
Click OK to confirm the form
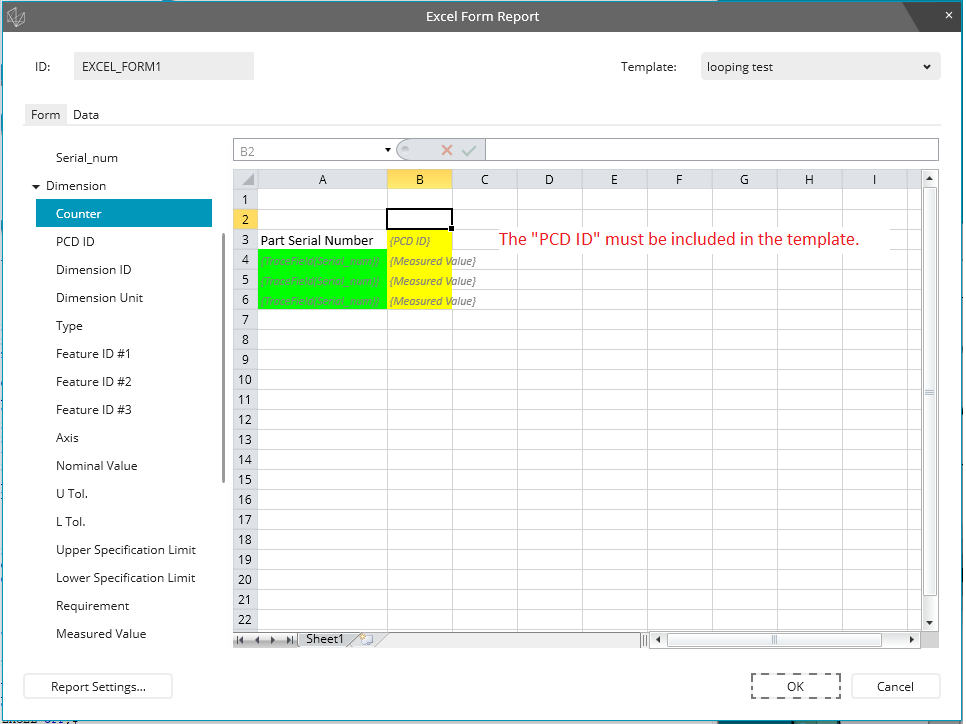coord(795,686)
